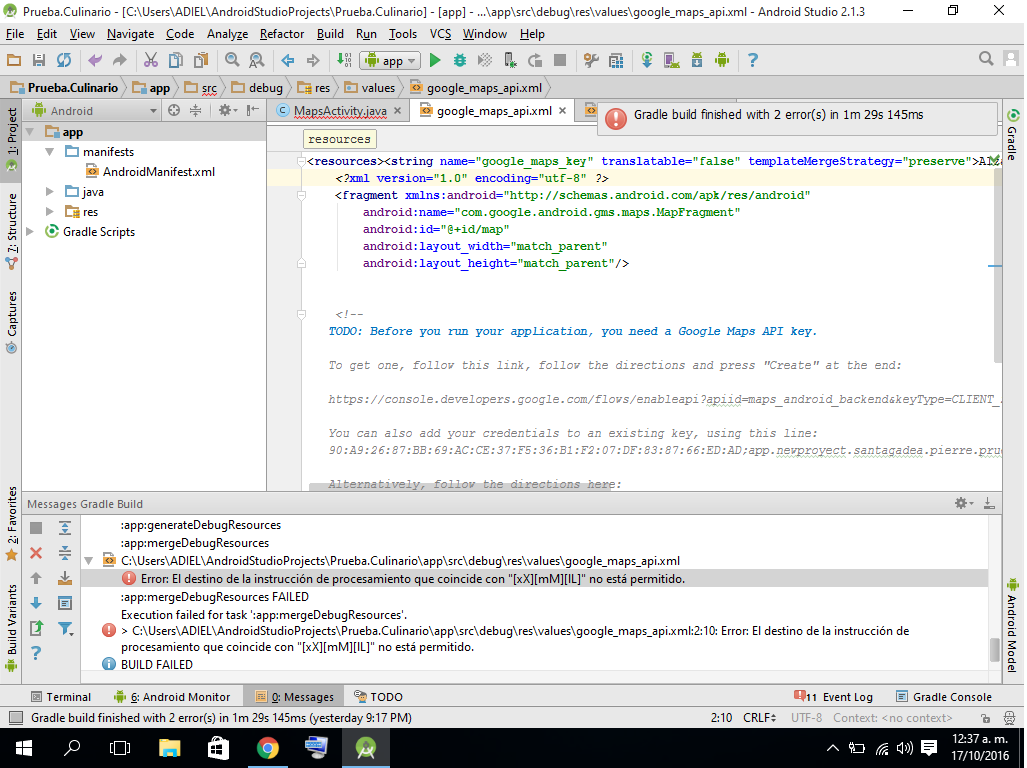Open the VCS menu
1027x768 pixels.
point(440,34)
